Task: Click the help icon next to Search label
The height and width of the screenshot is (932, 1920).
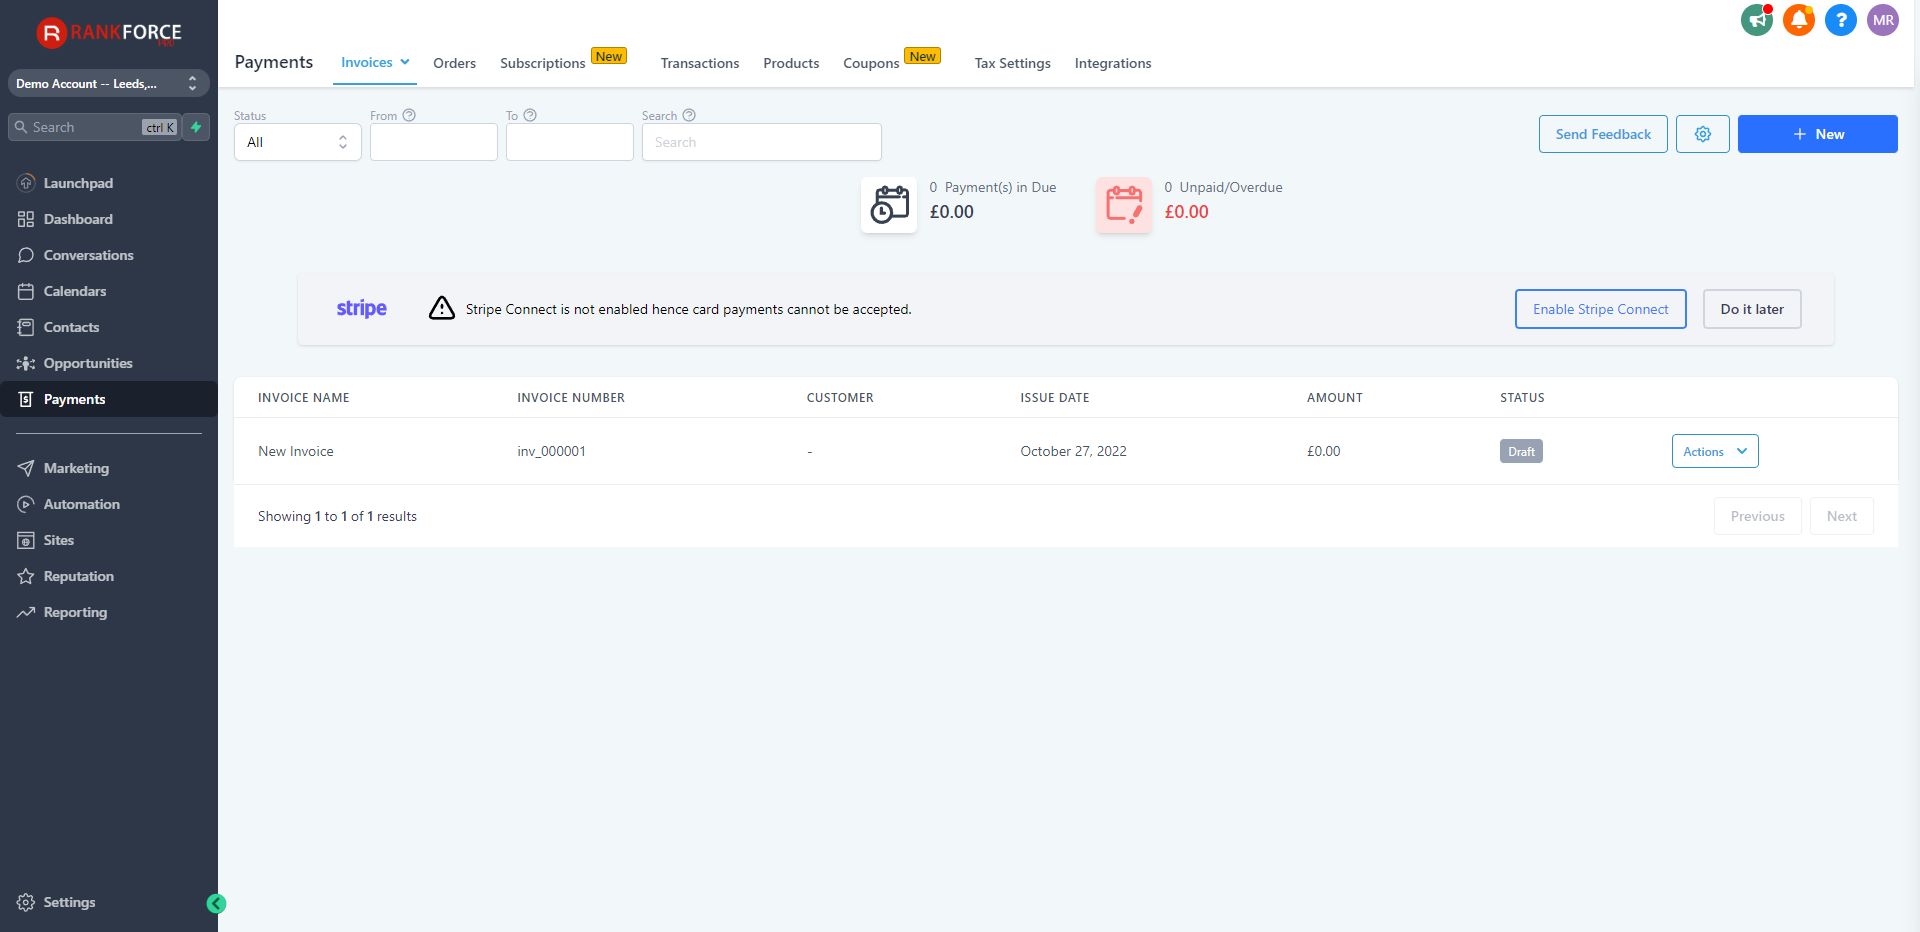Action: click(689, 115)
